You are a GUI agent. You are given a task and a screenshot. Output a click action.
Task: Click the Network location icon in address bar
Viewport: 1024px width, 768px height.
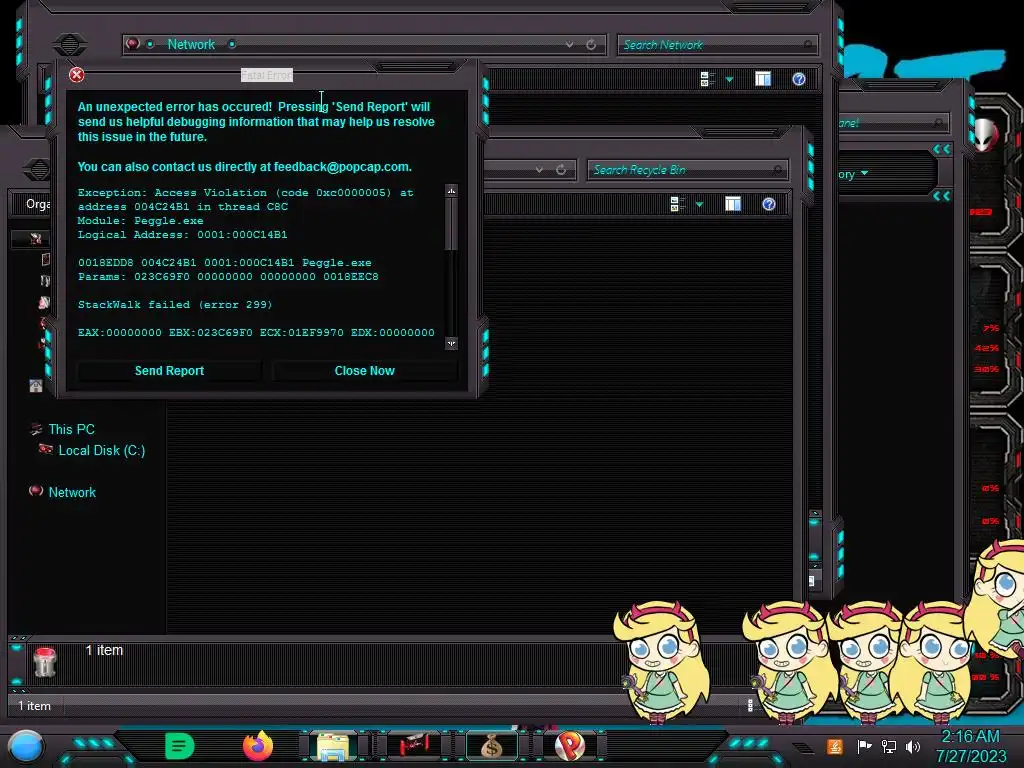[133, 44]
